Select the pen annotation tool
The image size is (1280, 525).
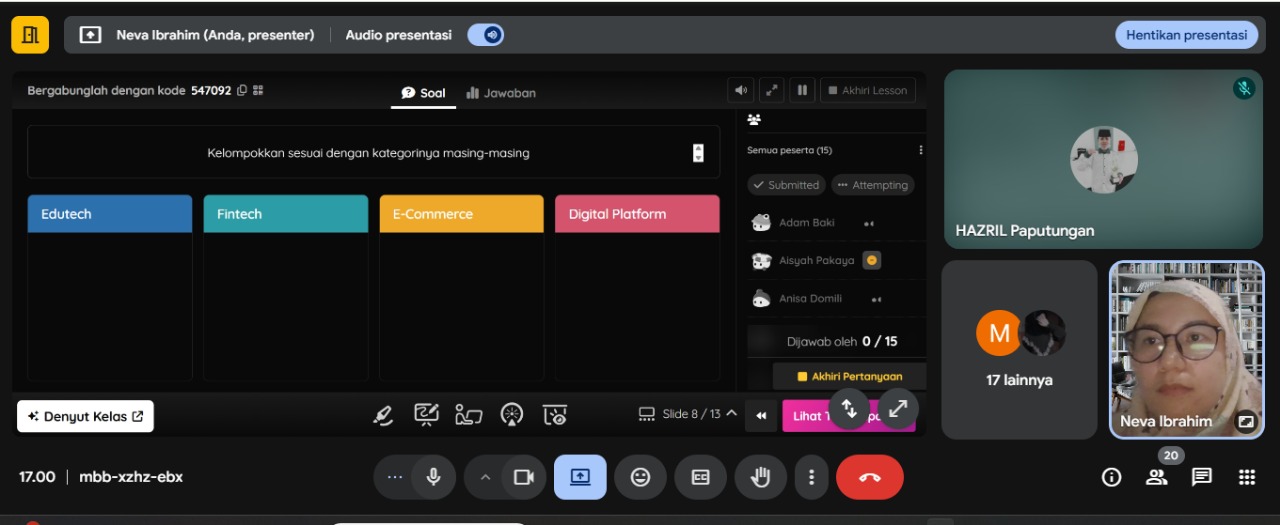pyautogui.click(x=383, y=415)
